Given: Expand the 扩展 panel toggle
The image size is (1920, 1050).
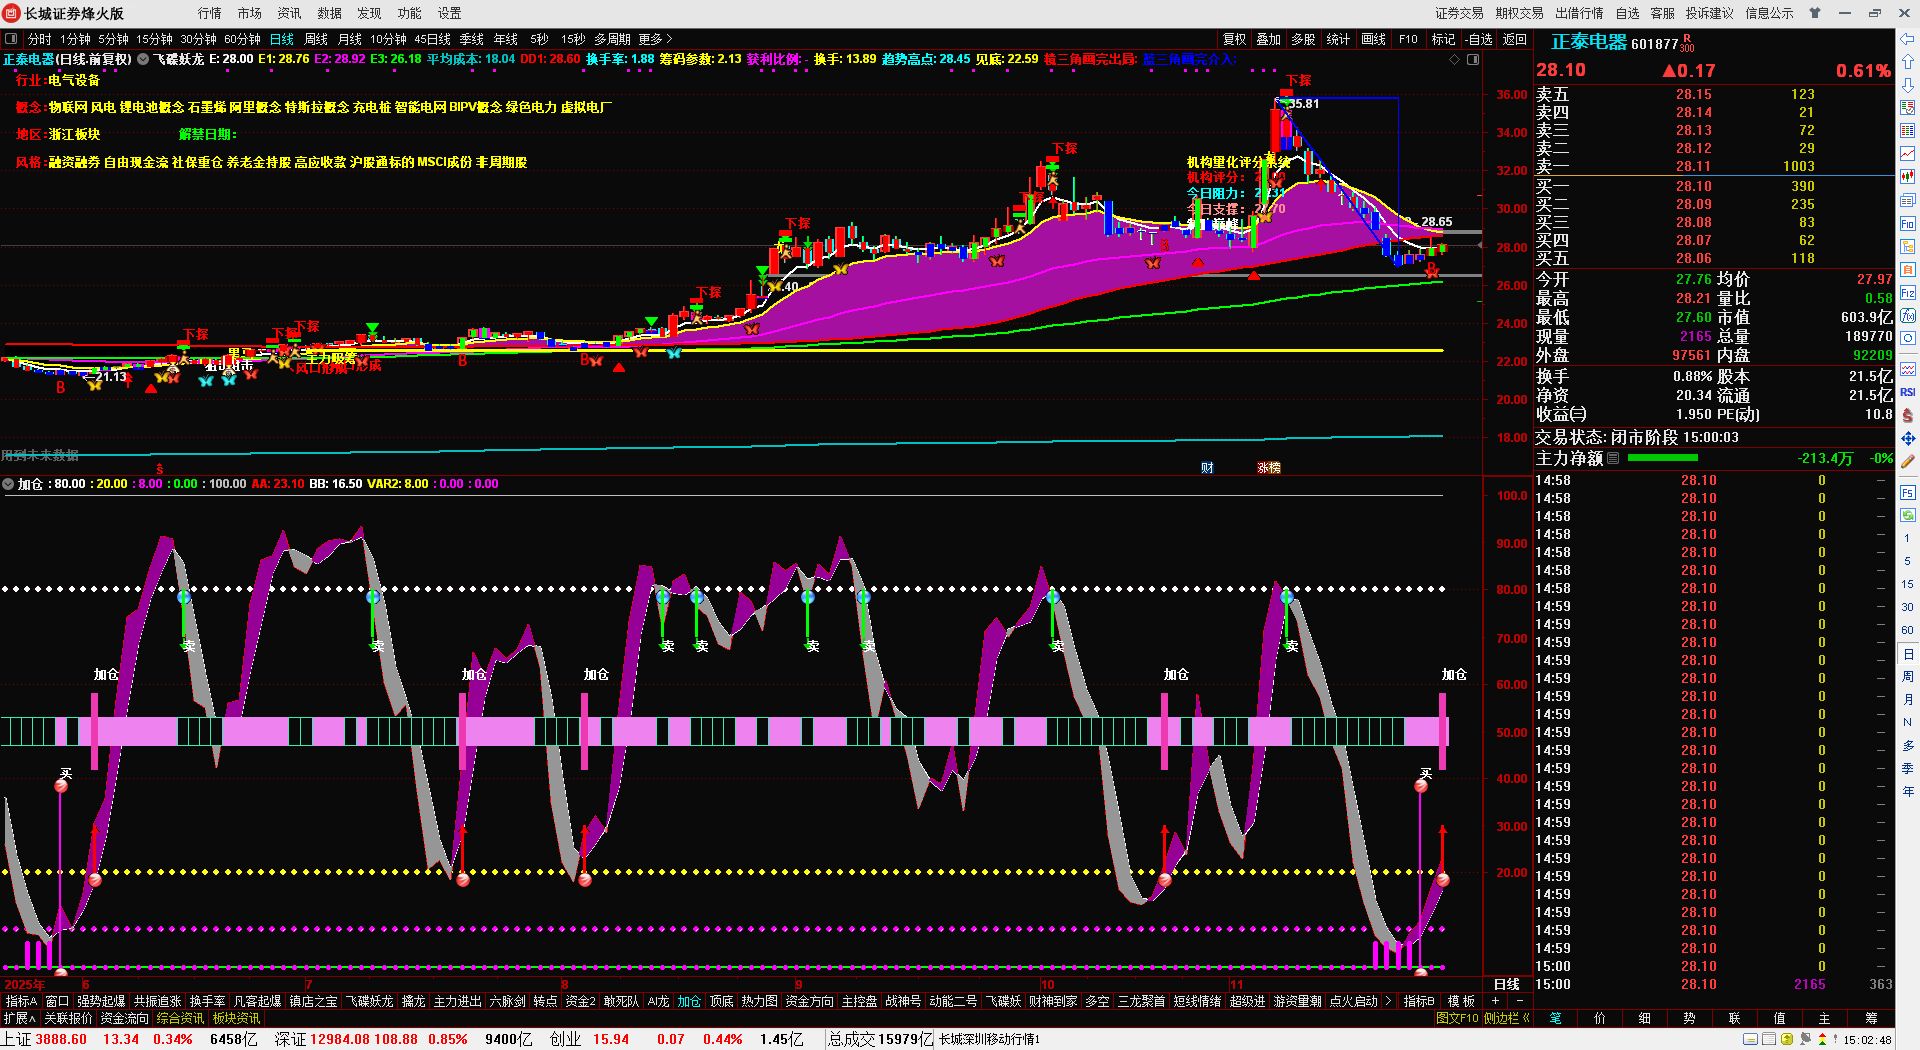Looking at the screenshot, I should (19, 1018).
